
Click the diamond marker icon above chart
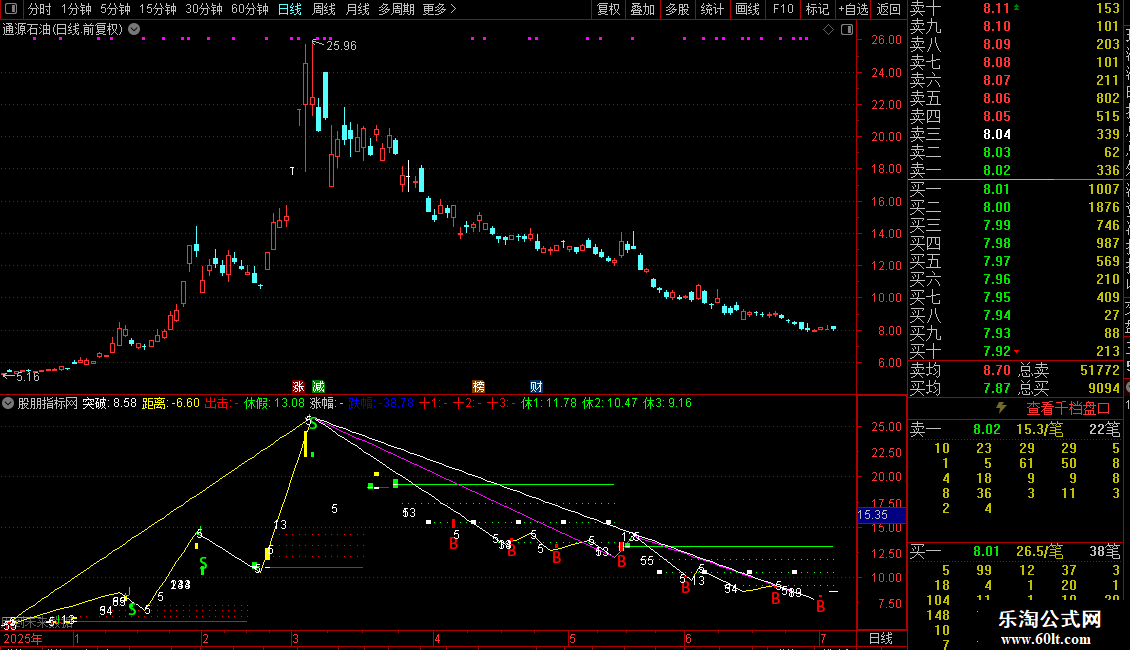[828, 30]
